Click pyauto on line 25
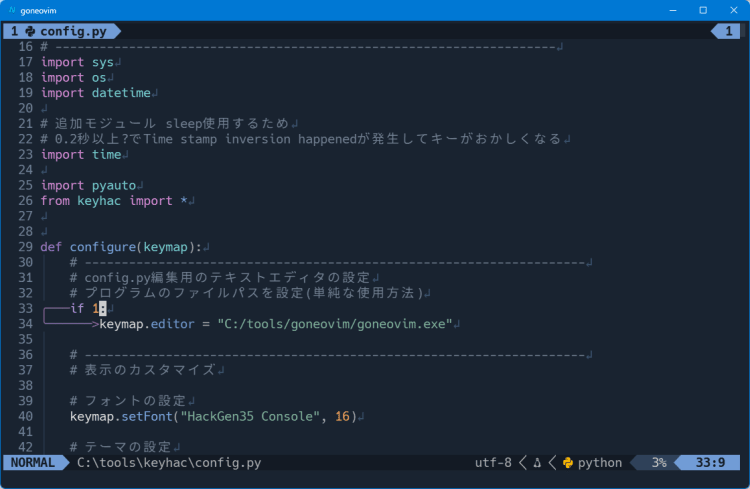Viewport: 750px width, 489px height. 114,185
